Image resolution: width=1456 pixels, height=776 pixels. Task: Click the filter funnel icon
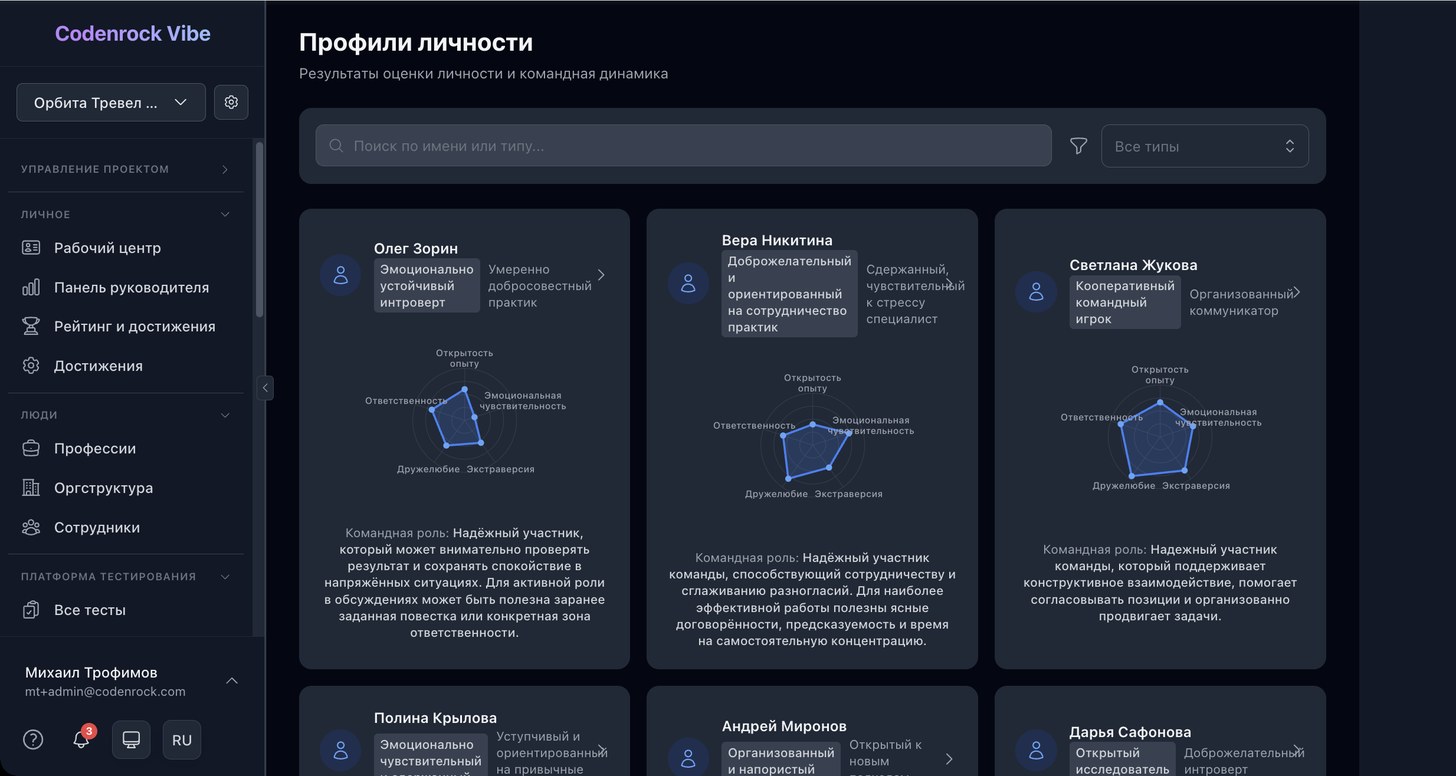pos(1078,146)
